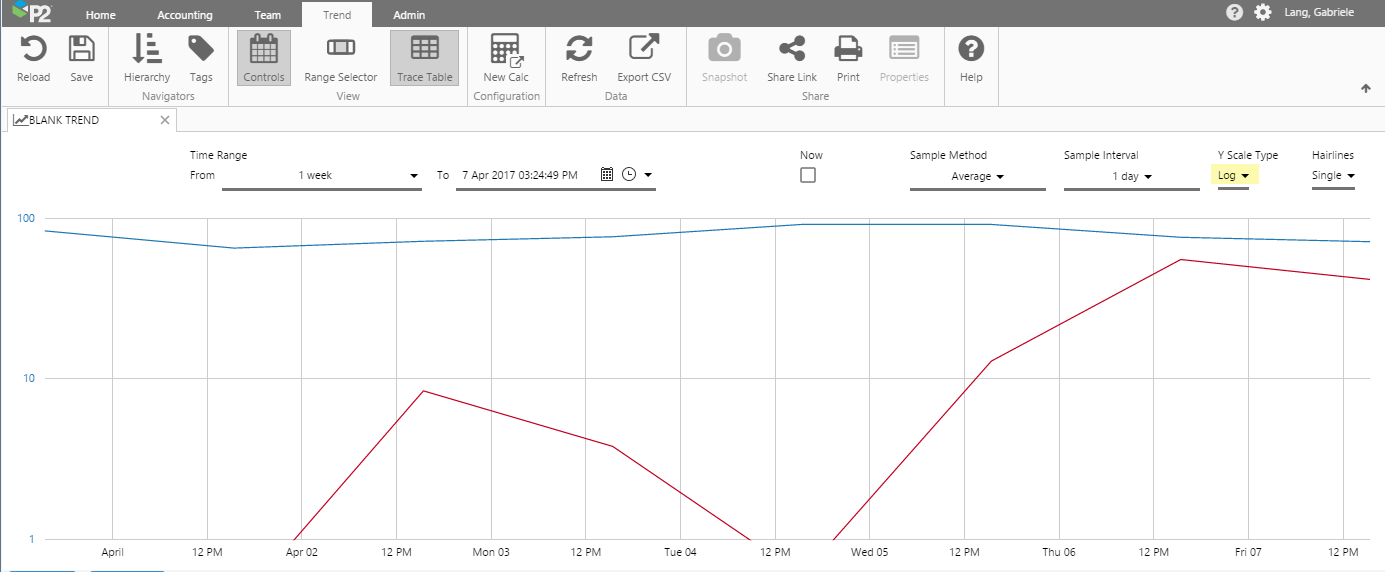Open the Sample Interval dropdown

point(1131,177)
